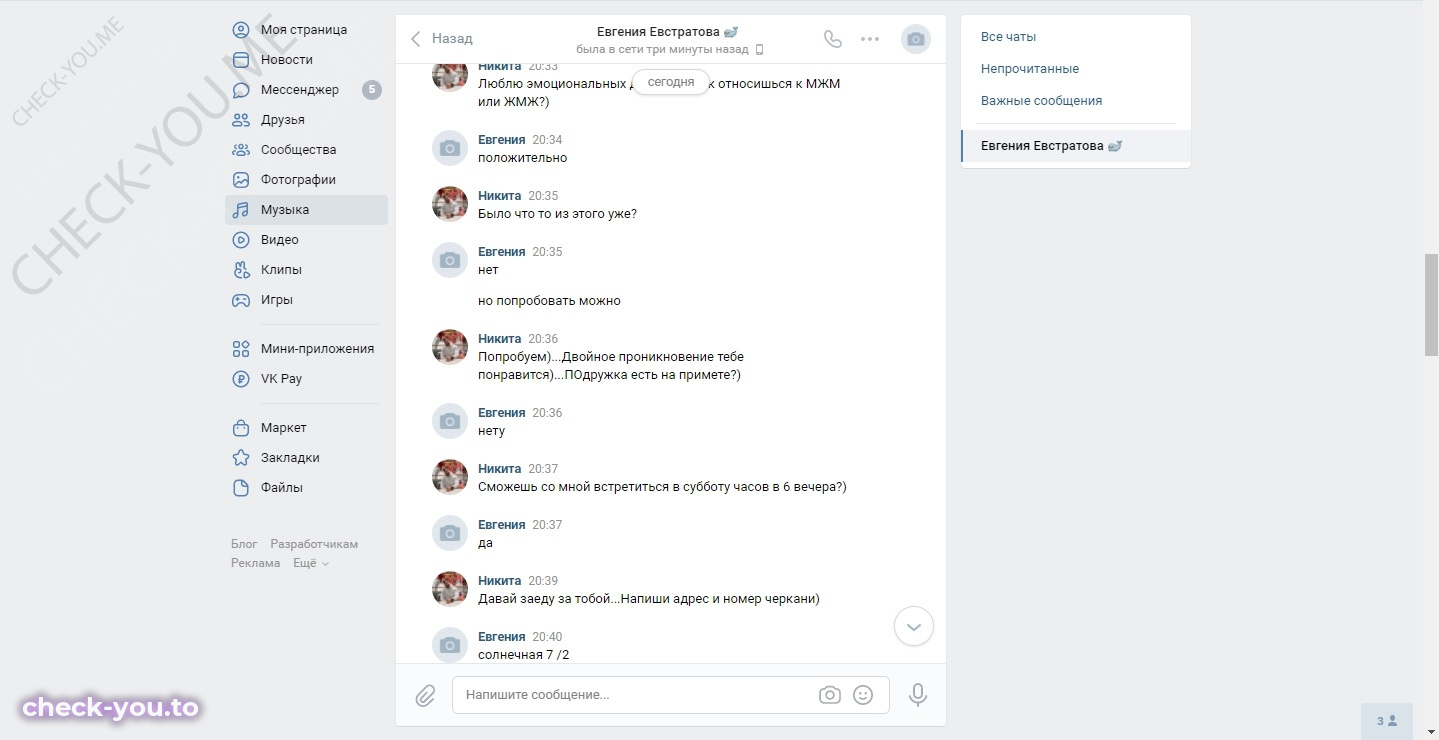Image resolution: width=1439 pixels, height=740 pixels.
Task: Expand Ещё footer dropdown
Action: point(311,563)
